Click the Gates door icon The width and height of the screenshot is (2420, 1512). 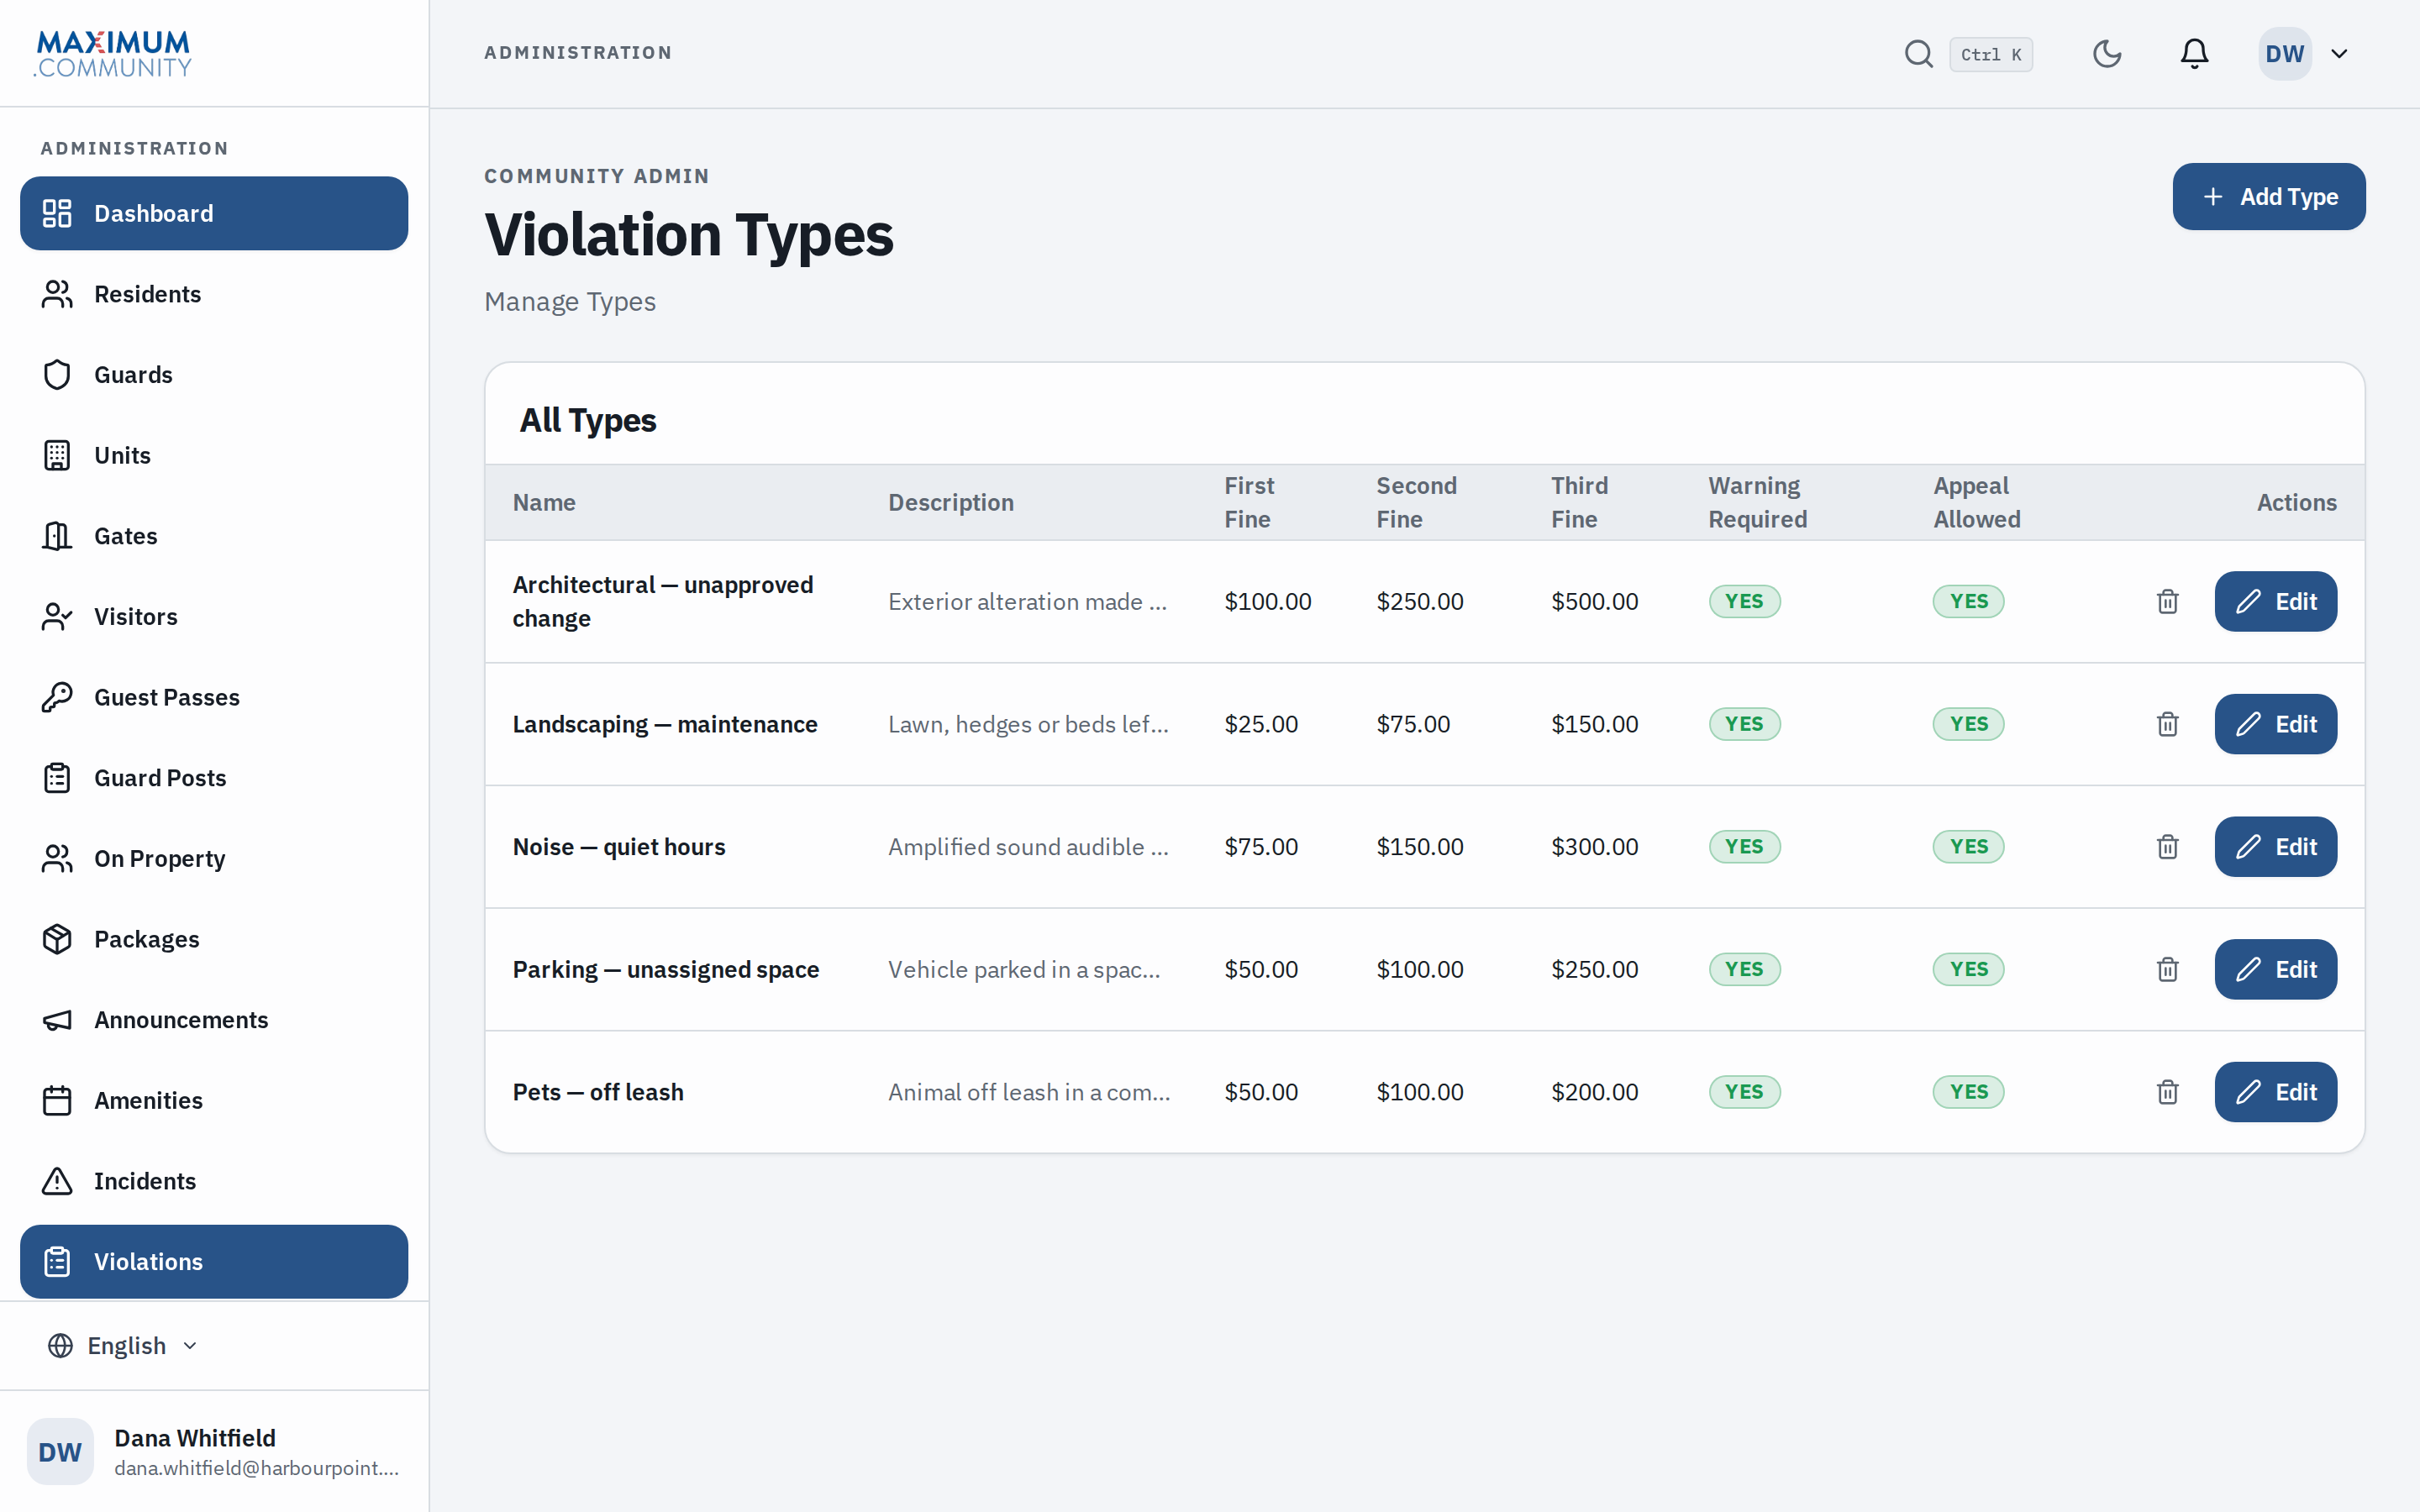[57, 536]
